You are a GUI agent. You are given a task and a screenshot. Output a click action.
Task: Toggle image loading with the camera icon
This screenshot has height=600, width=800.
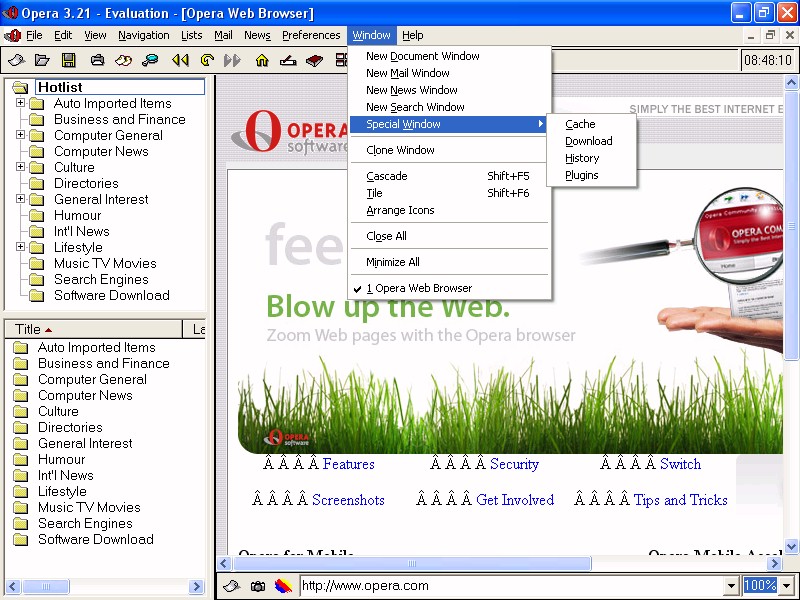coord(258,586)
